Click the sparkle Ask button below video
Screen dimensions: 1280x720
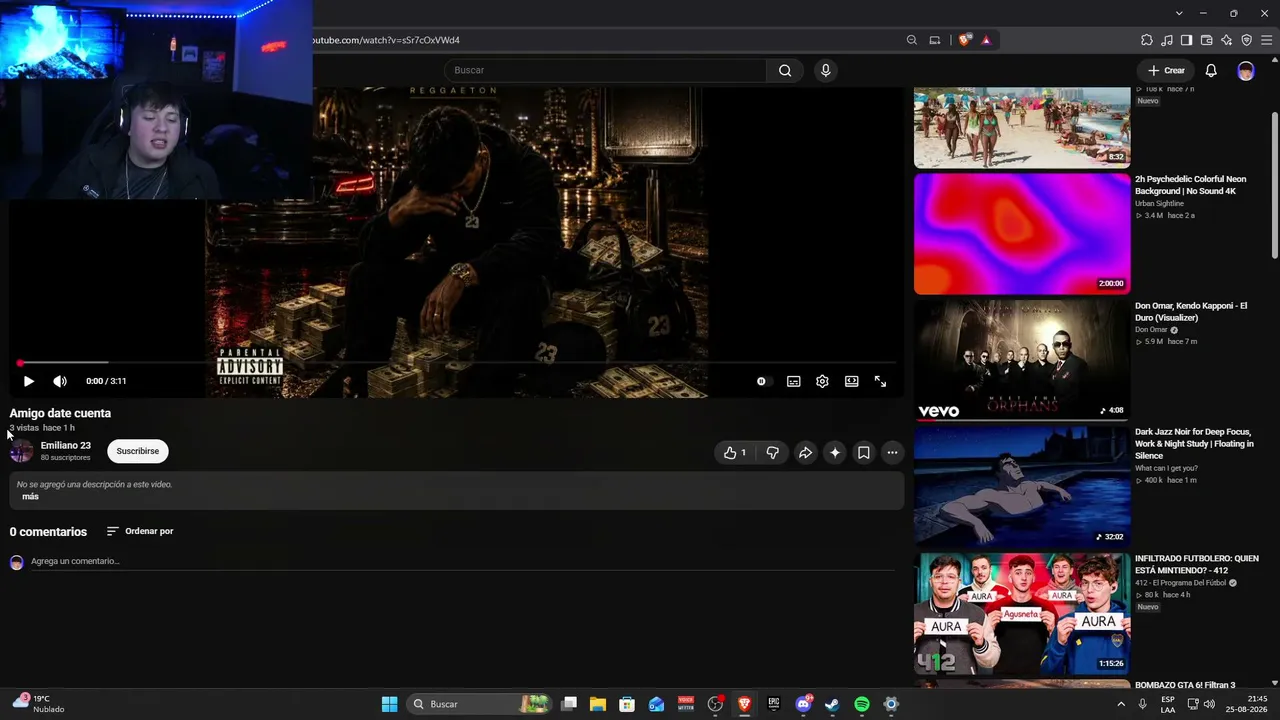tap(835, 453)
